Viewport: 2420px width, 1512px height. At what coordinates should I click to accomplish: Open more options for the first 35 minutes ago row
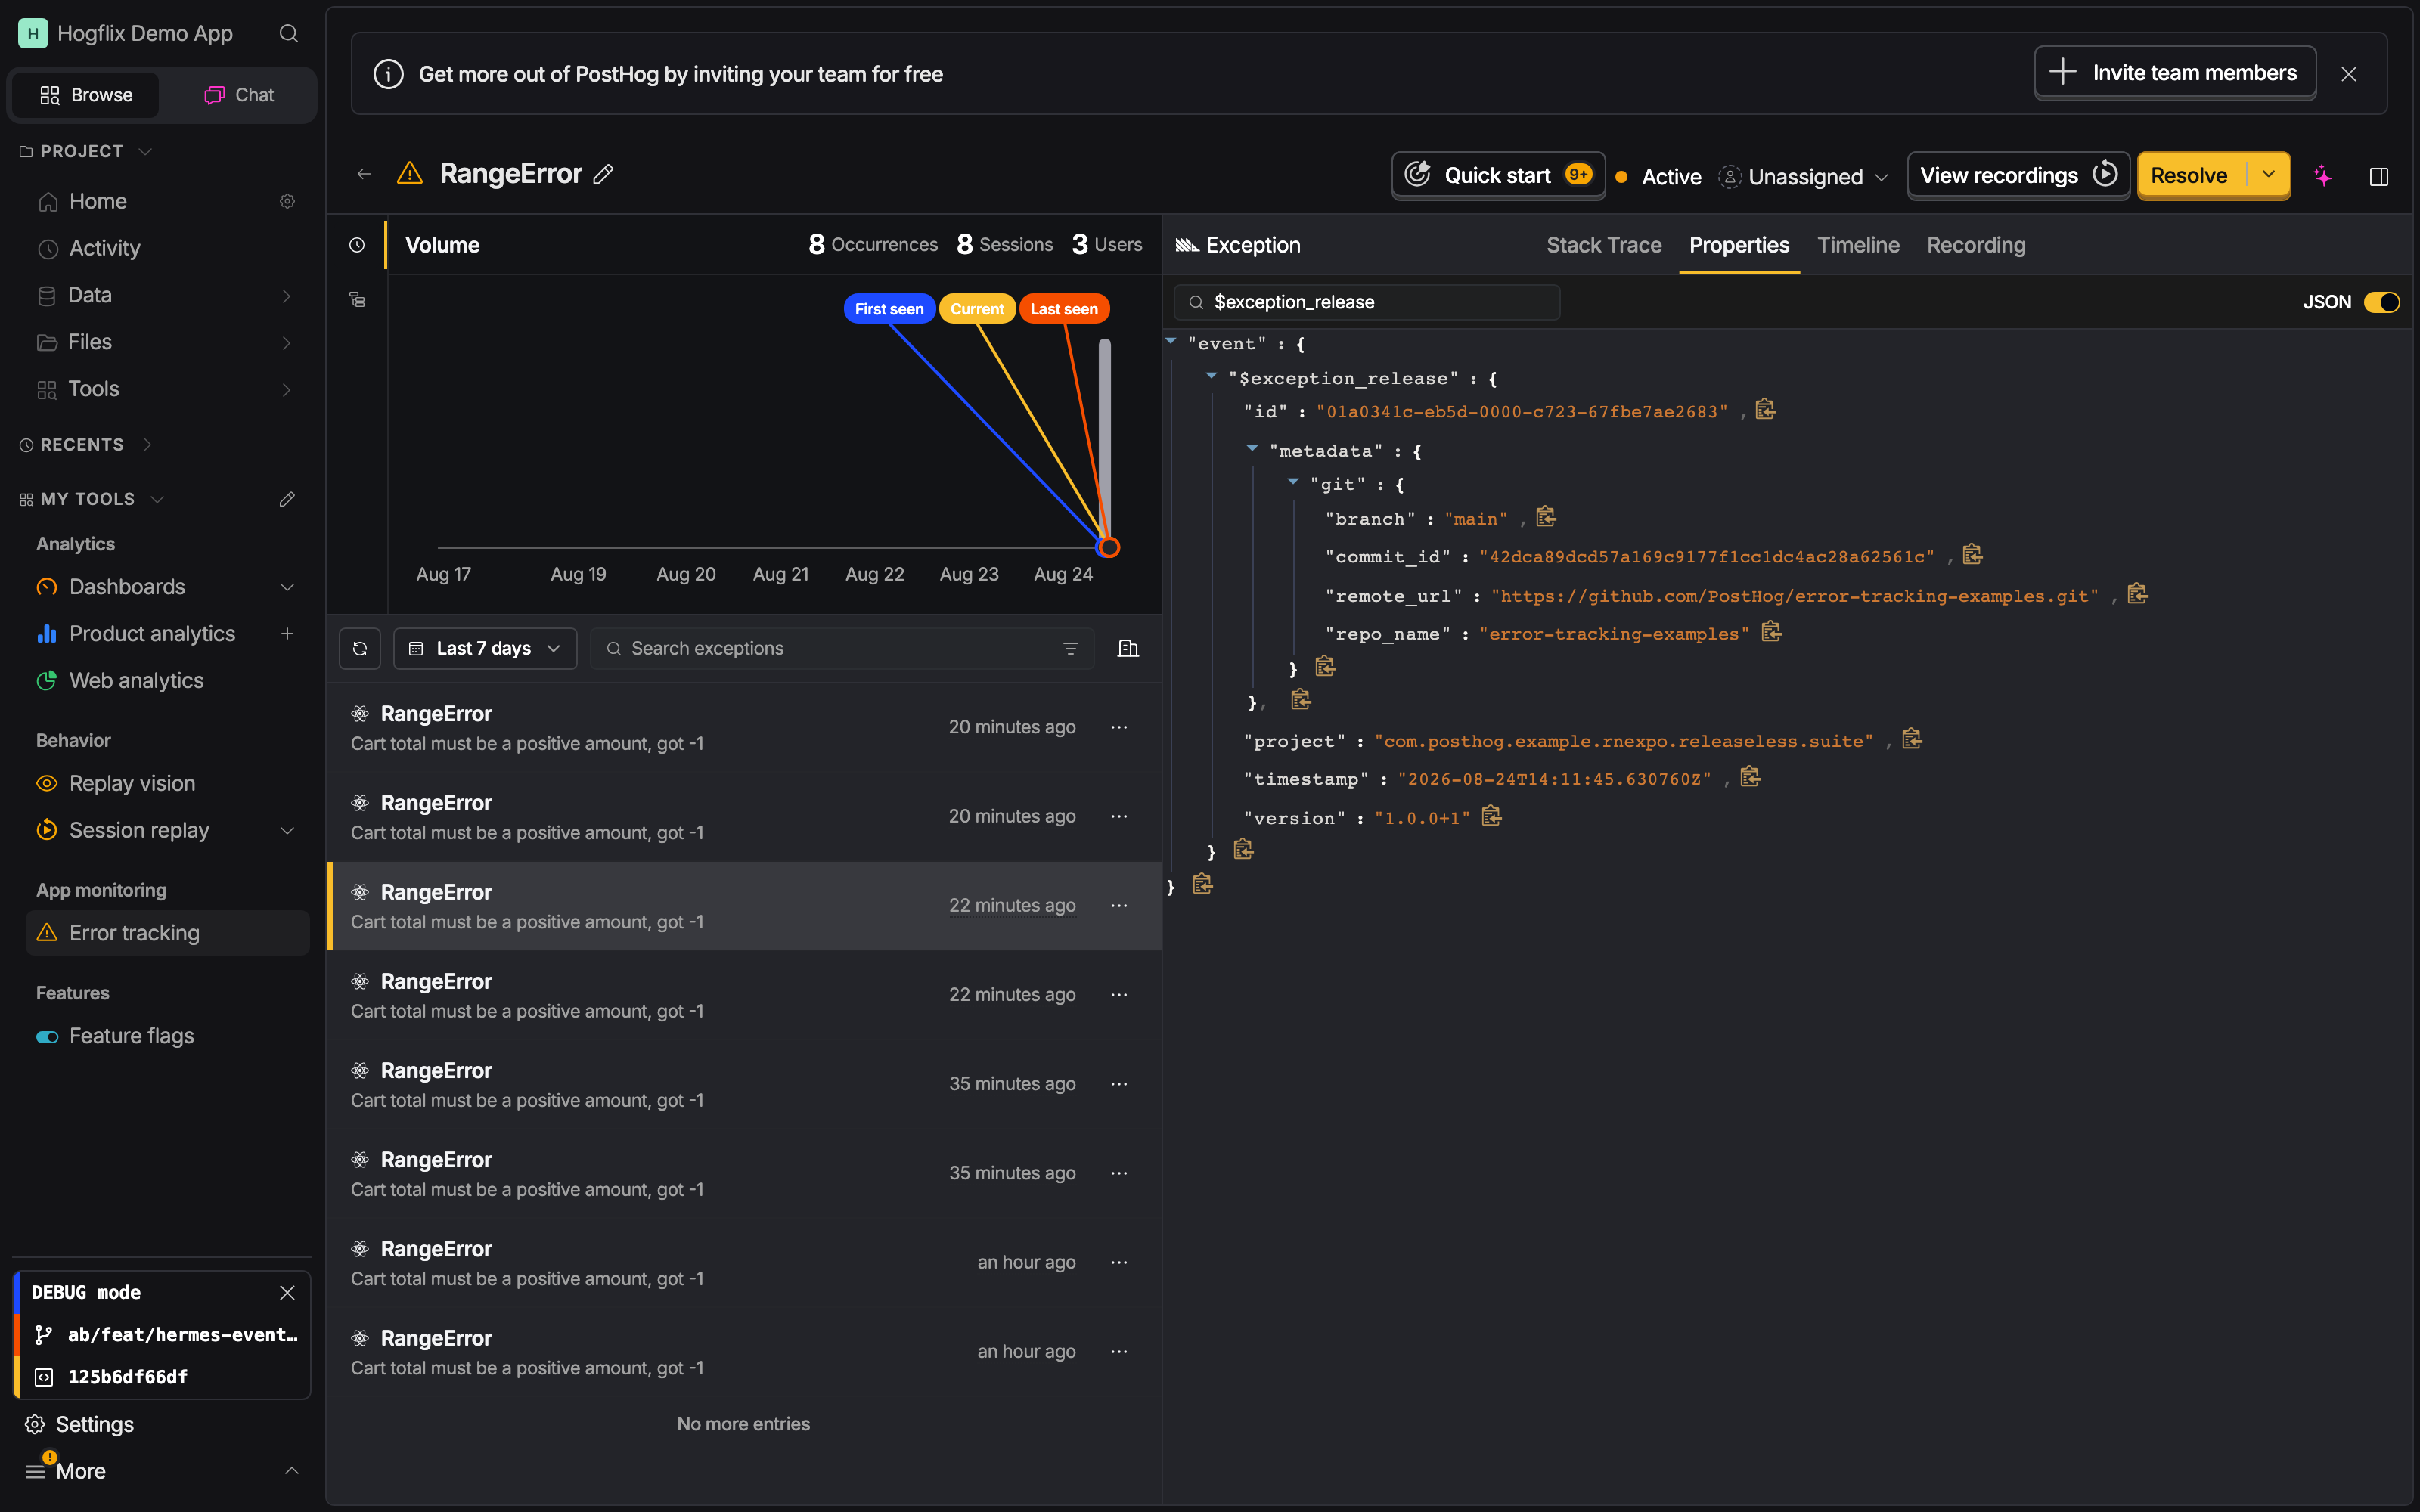pos(1119,1084)
